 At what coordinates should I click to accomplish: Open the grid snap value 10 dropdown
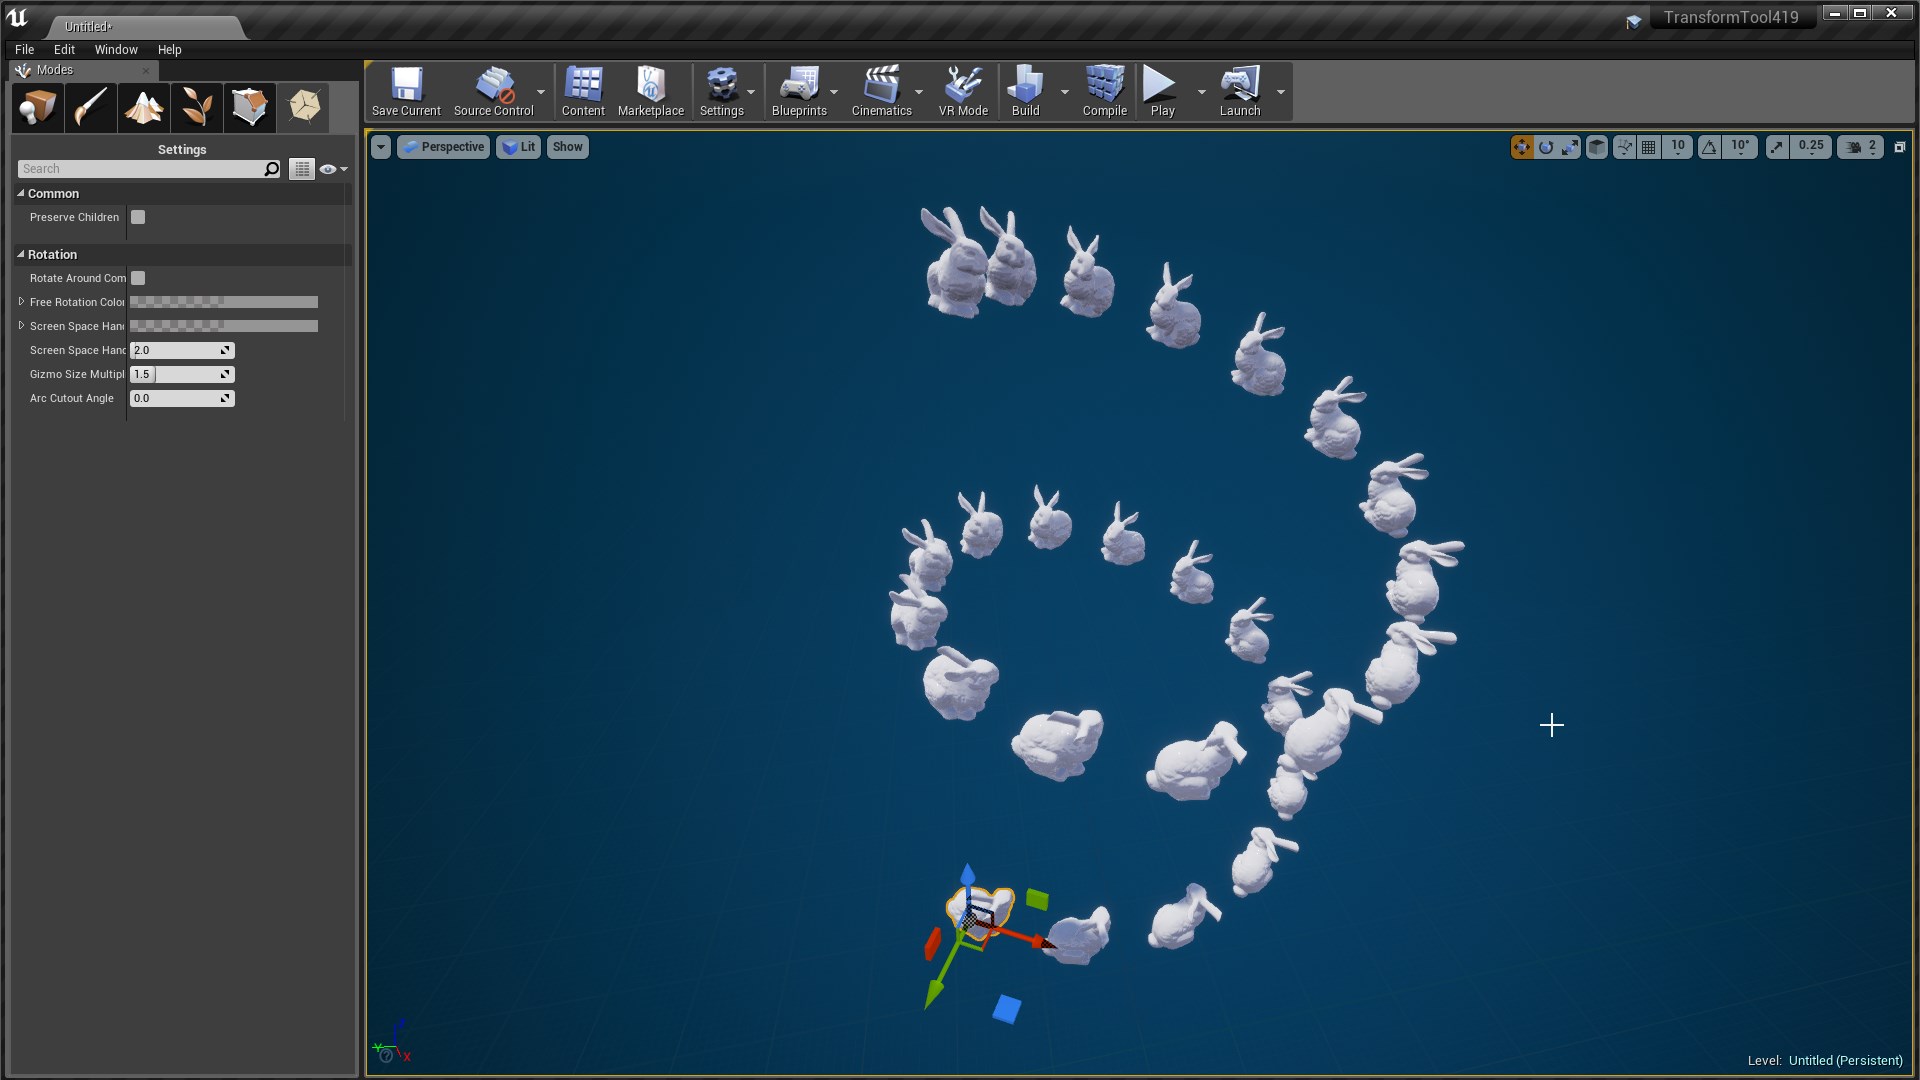click(1678, 147)
